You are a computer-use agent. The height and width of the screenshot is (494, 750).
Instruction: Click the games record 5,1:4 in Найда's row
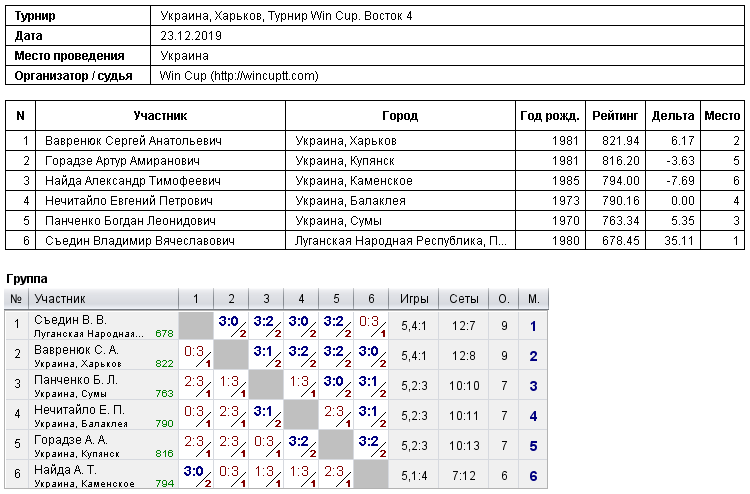coord(414,476)
